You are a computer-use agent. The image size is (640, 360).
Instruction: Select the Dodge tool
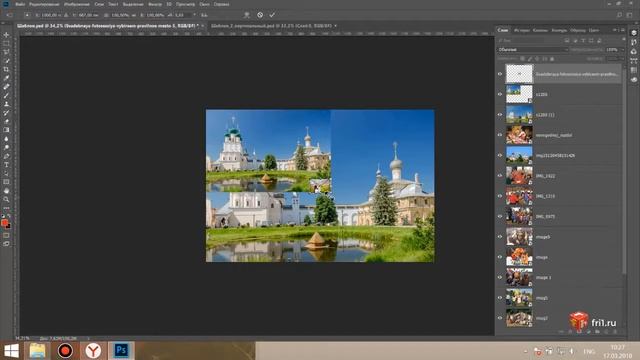point(6,147)
